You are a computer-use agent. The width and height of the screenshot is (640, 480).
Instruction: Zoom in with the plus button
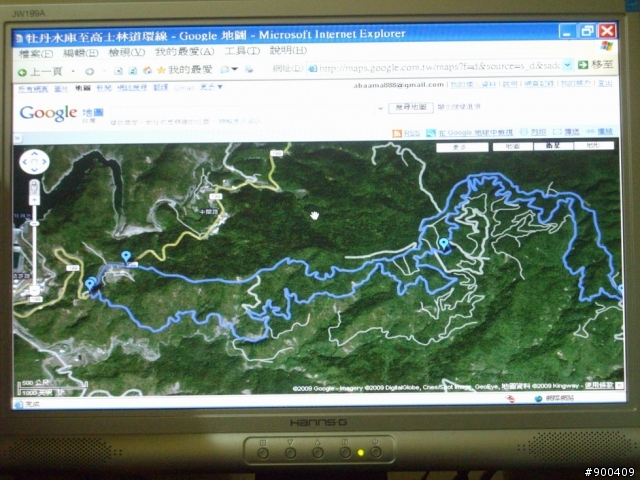(x=35, y=200)
